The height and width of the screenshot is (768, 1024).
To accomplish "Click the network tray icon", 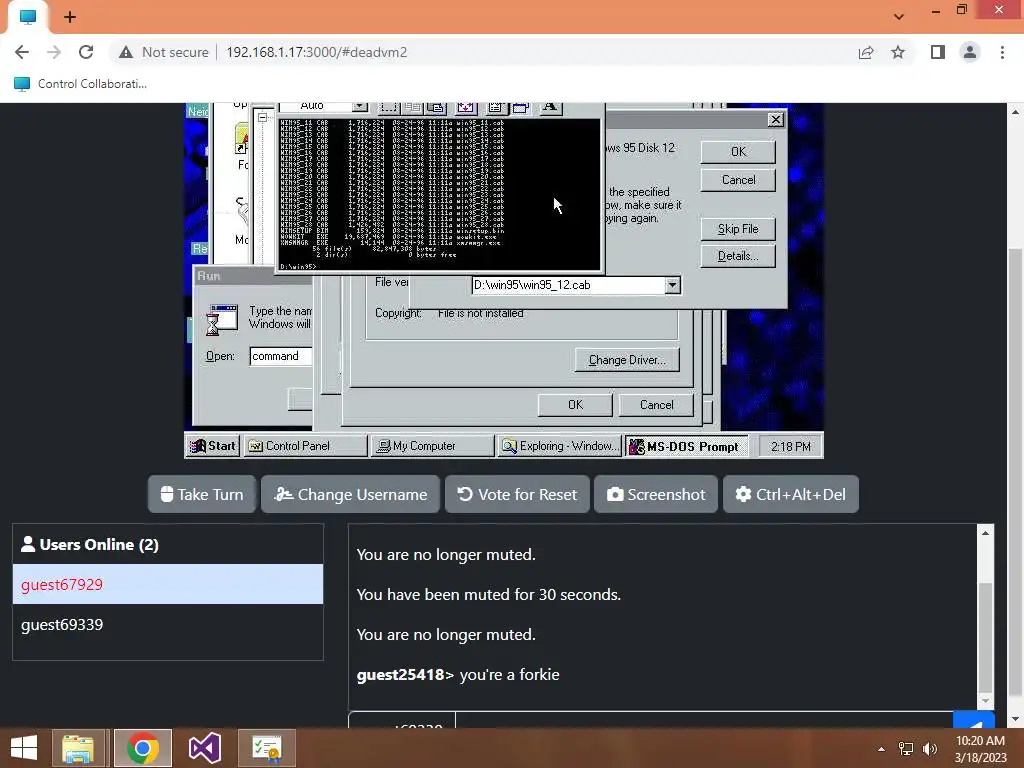I will pos(906,749).
